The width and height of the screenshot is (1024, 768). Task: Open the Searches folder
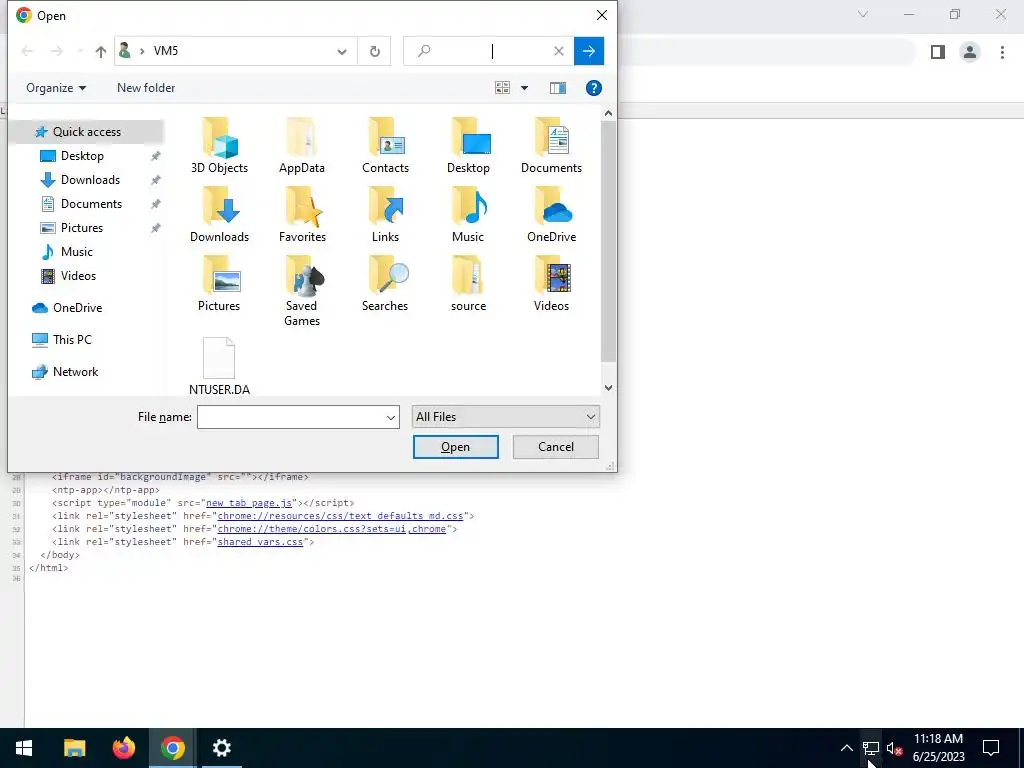pos(385,284)
